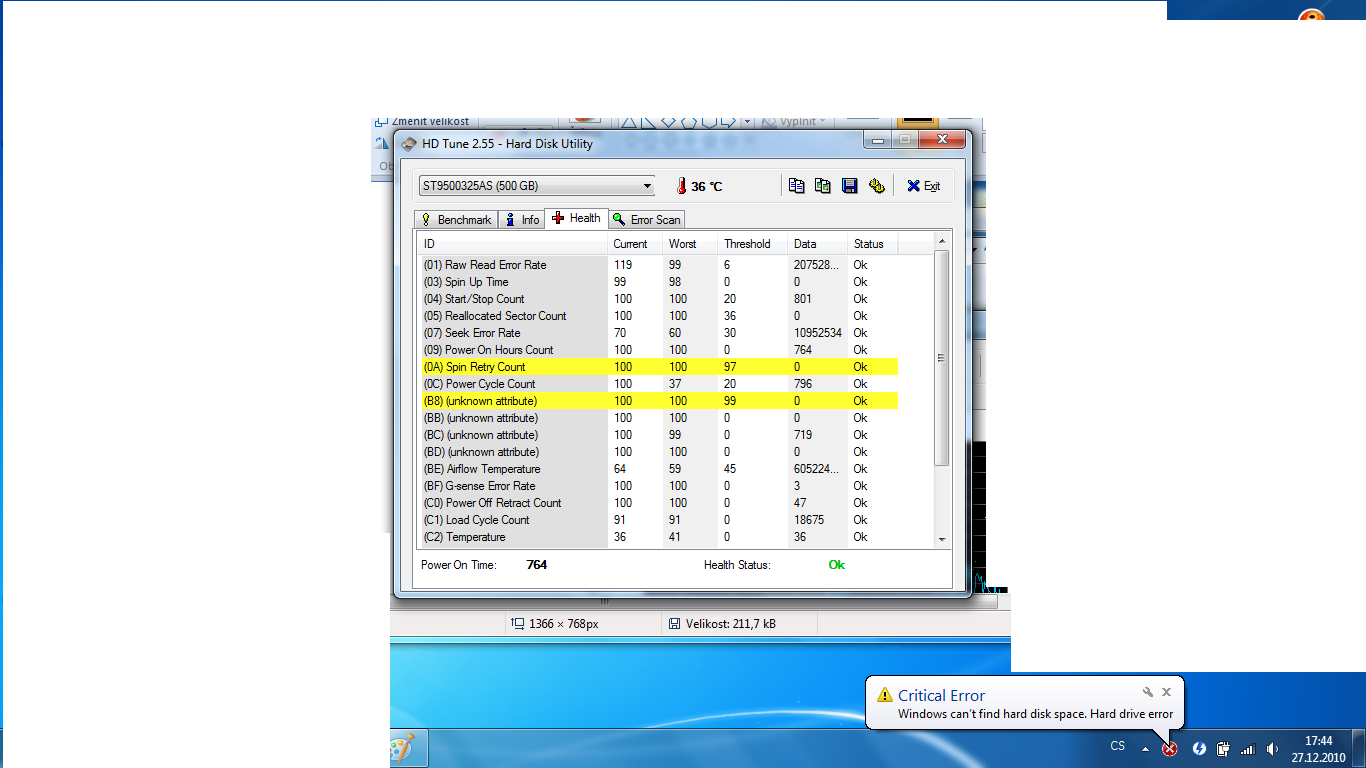Switch to the Error Scan tab
This screenshot has height=768, width=1366.
coord(646,219)
